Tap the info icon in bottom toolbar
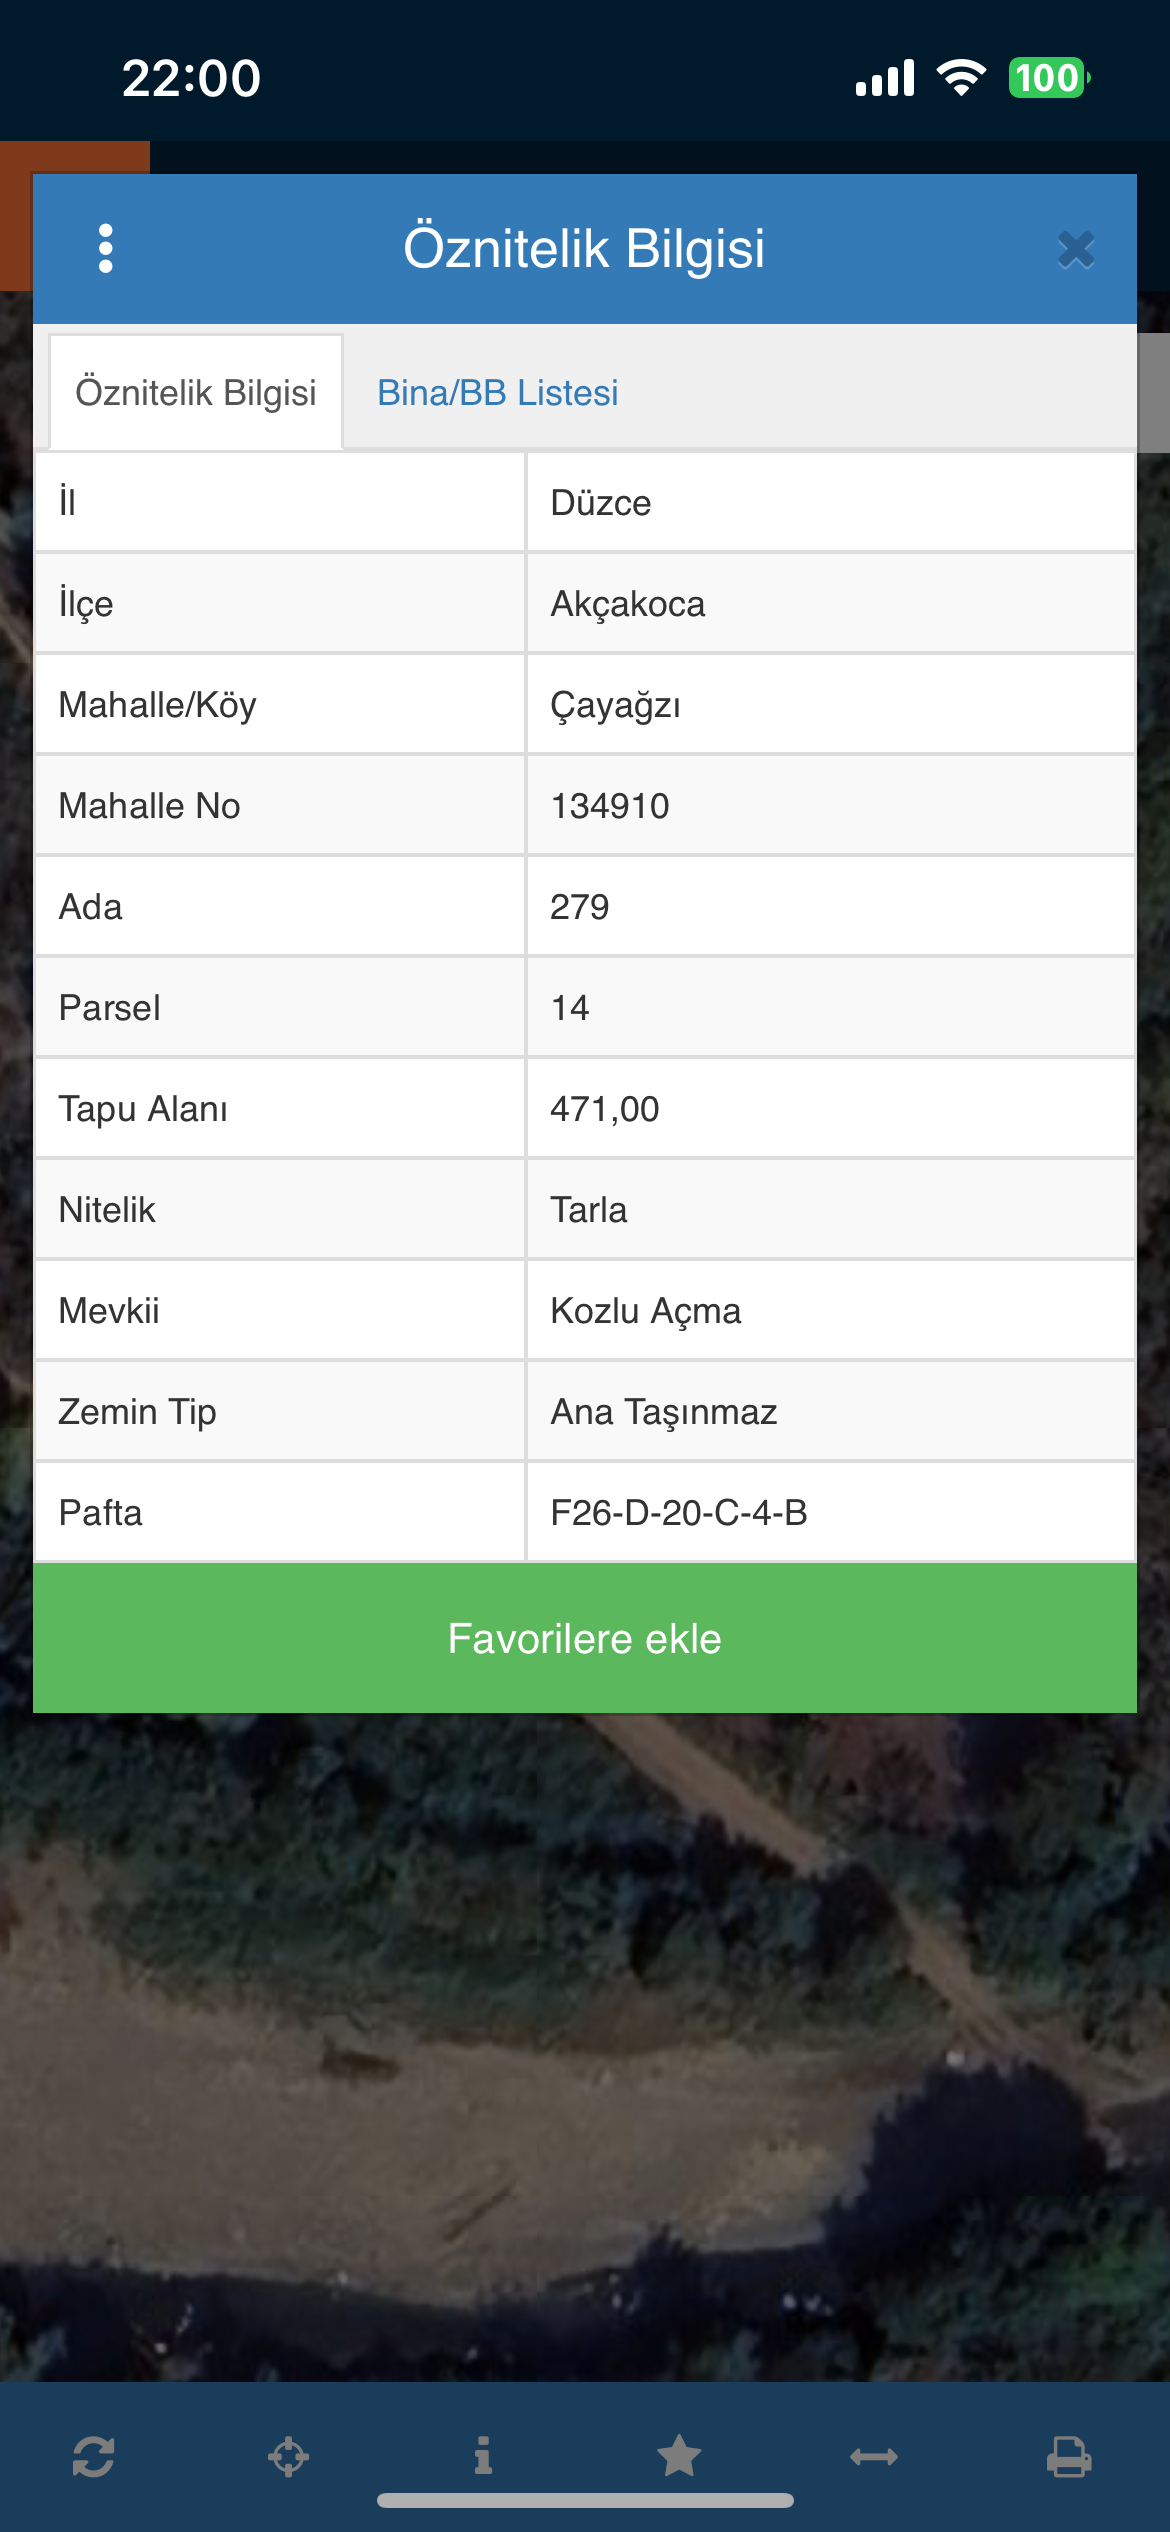The height and width of the screenshot is (2532, 1170). coord(483,2455)
